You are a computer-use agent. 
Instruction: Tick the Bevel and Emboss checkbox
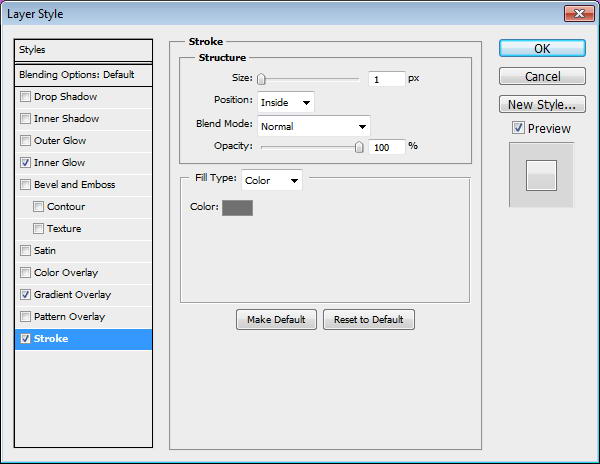click(25, 185)
